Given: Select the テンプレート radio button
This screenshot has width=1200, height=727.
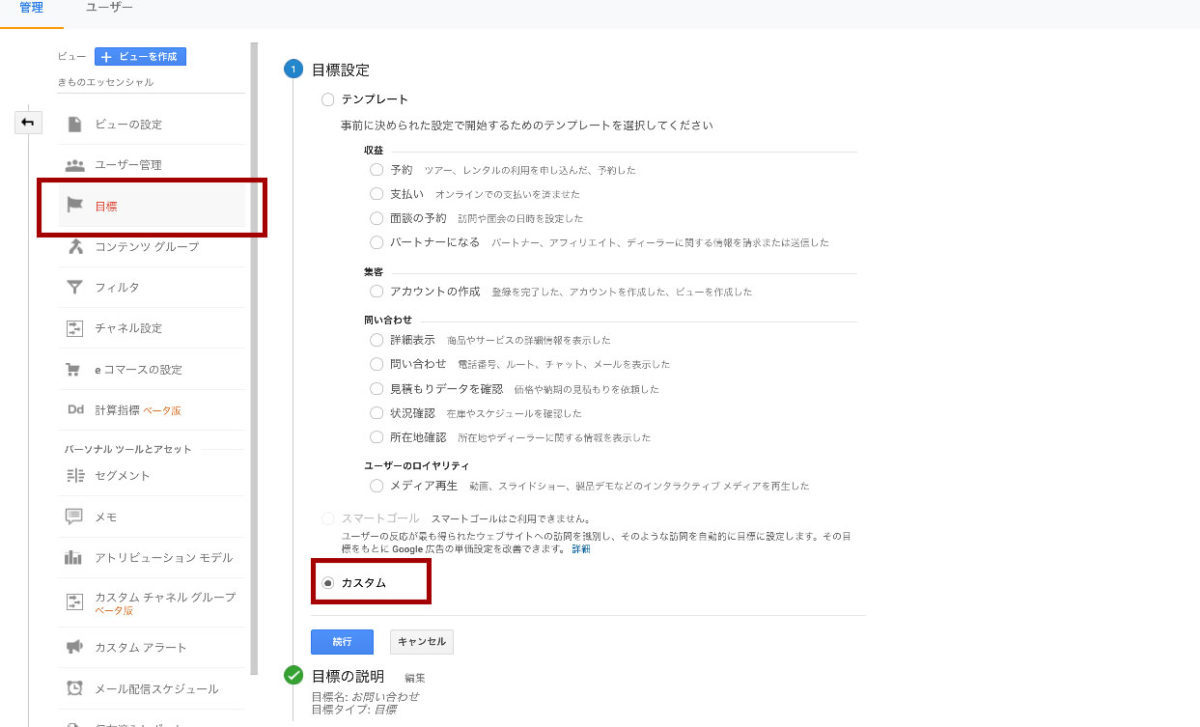Looking at the screenshot, I should [328, 100].
